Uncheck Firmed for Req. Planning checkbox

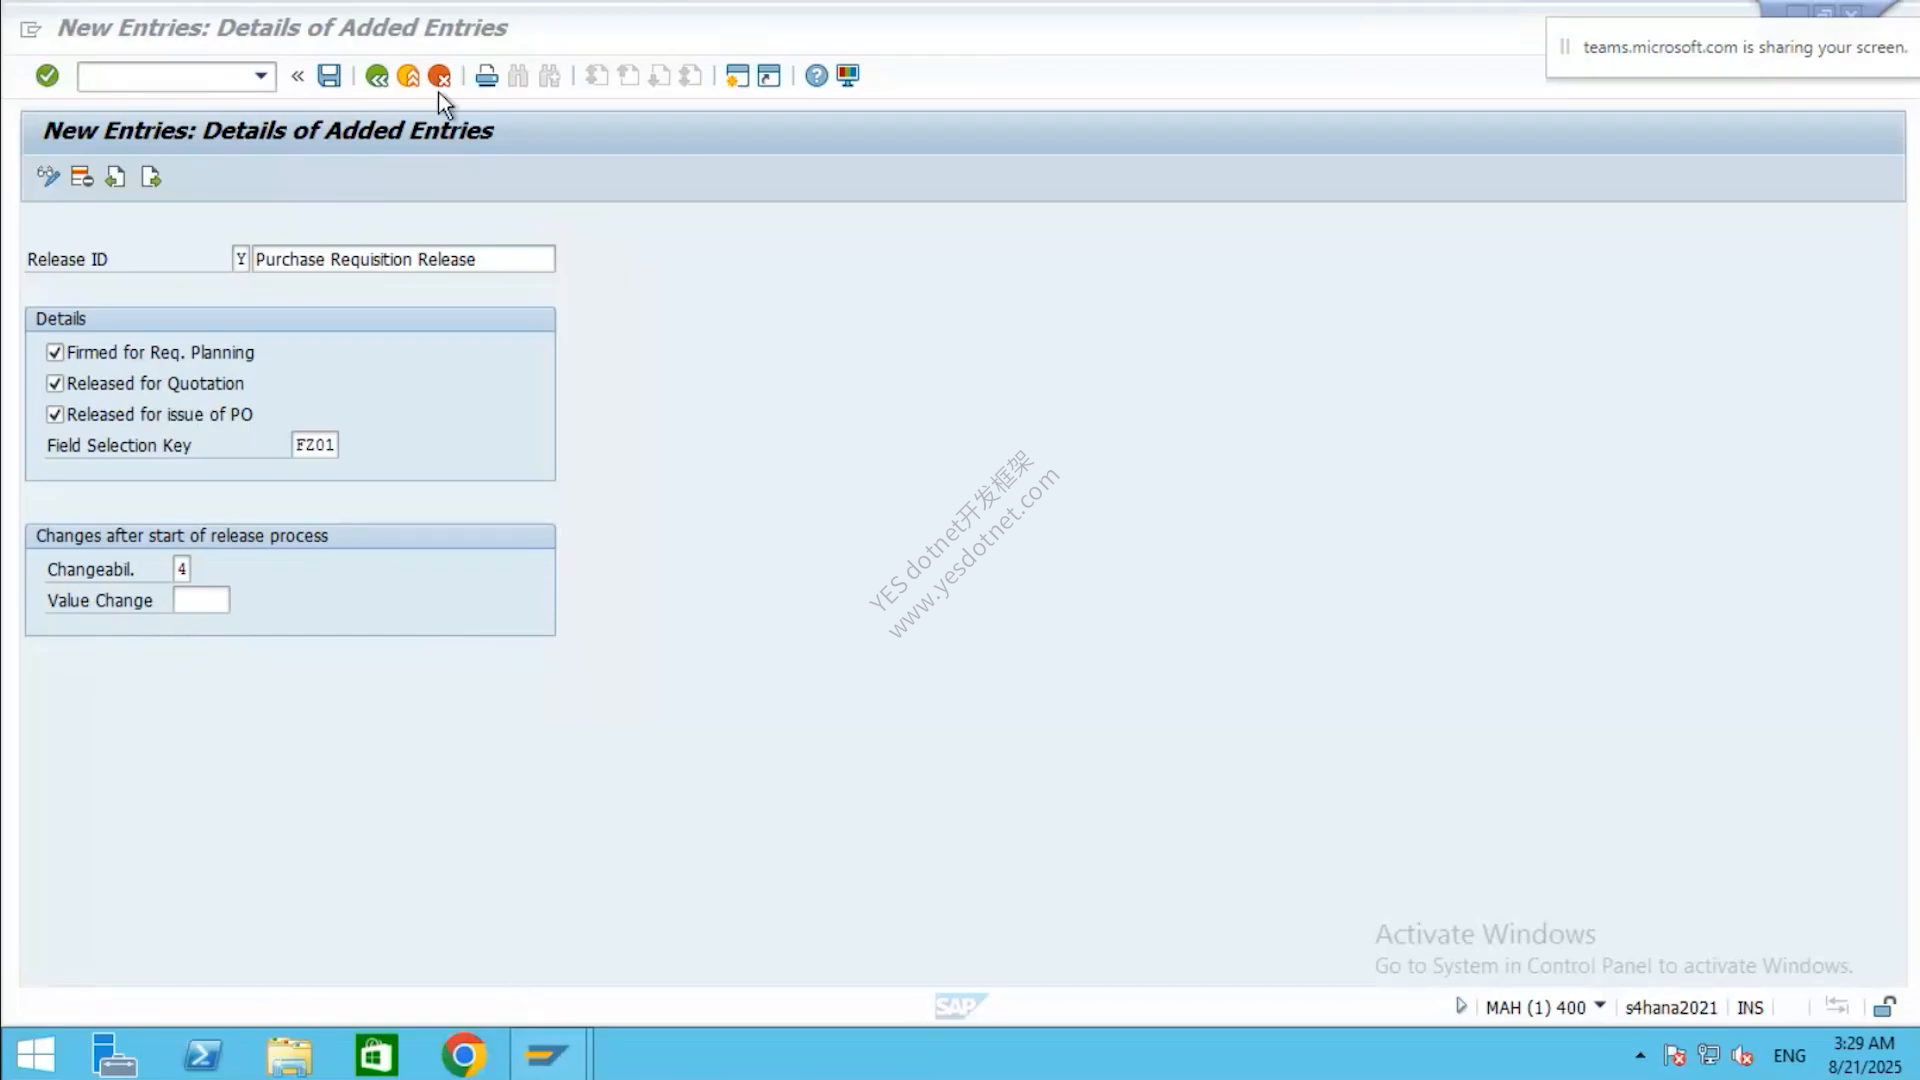(55, 352)
